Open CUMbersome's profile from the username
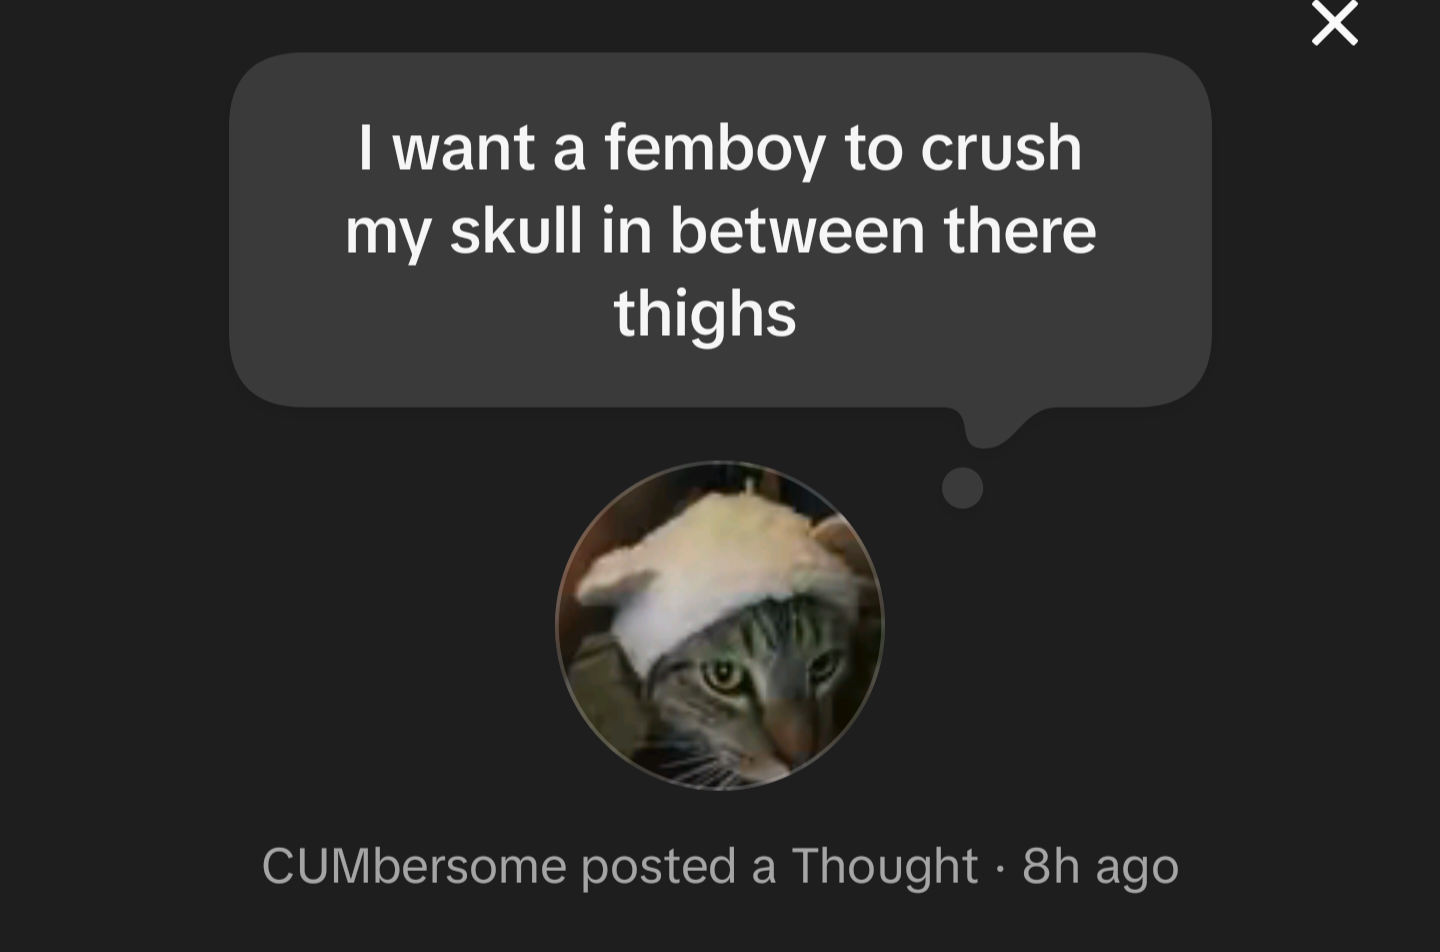 coord(414,865)
